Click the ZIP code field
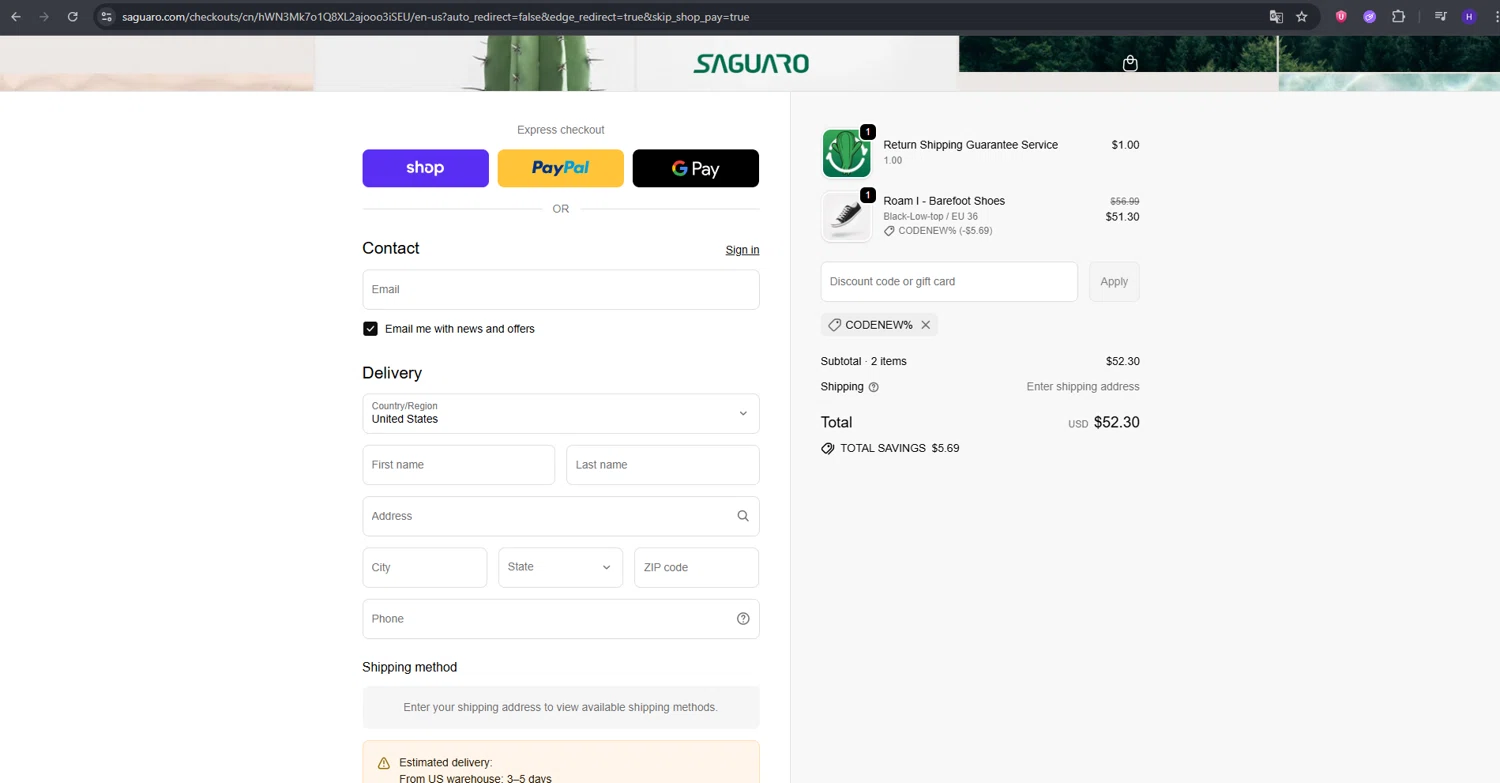 (697, 567)
